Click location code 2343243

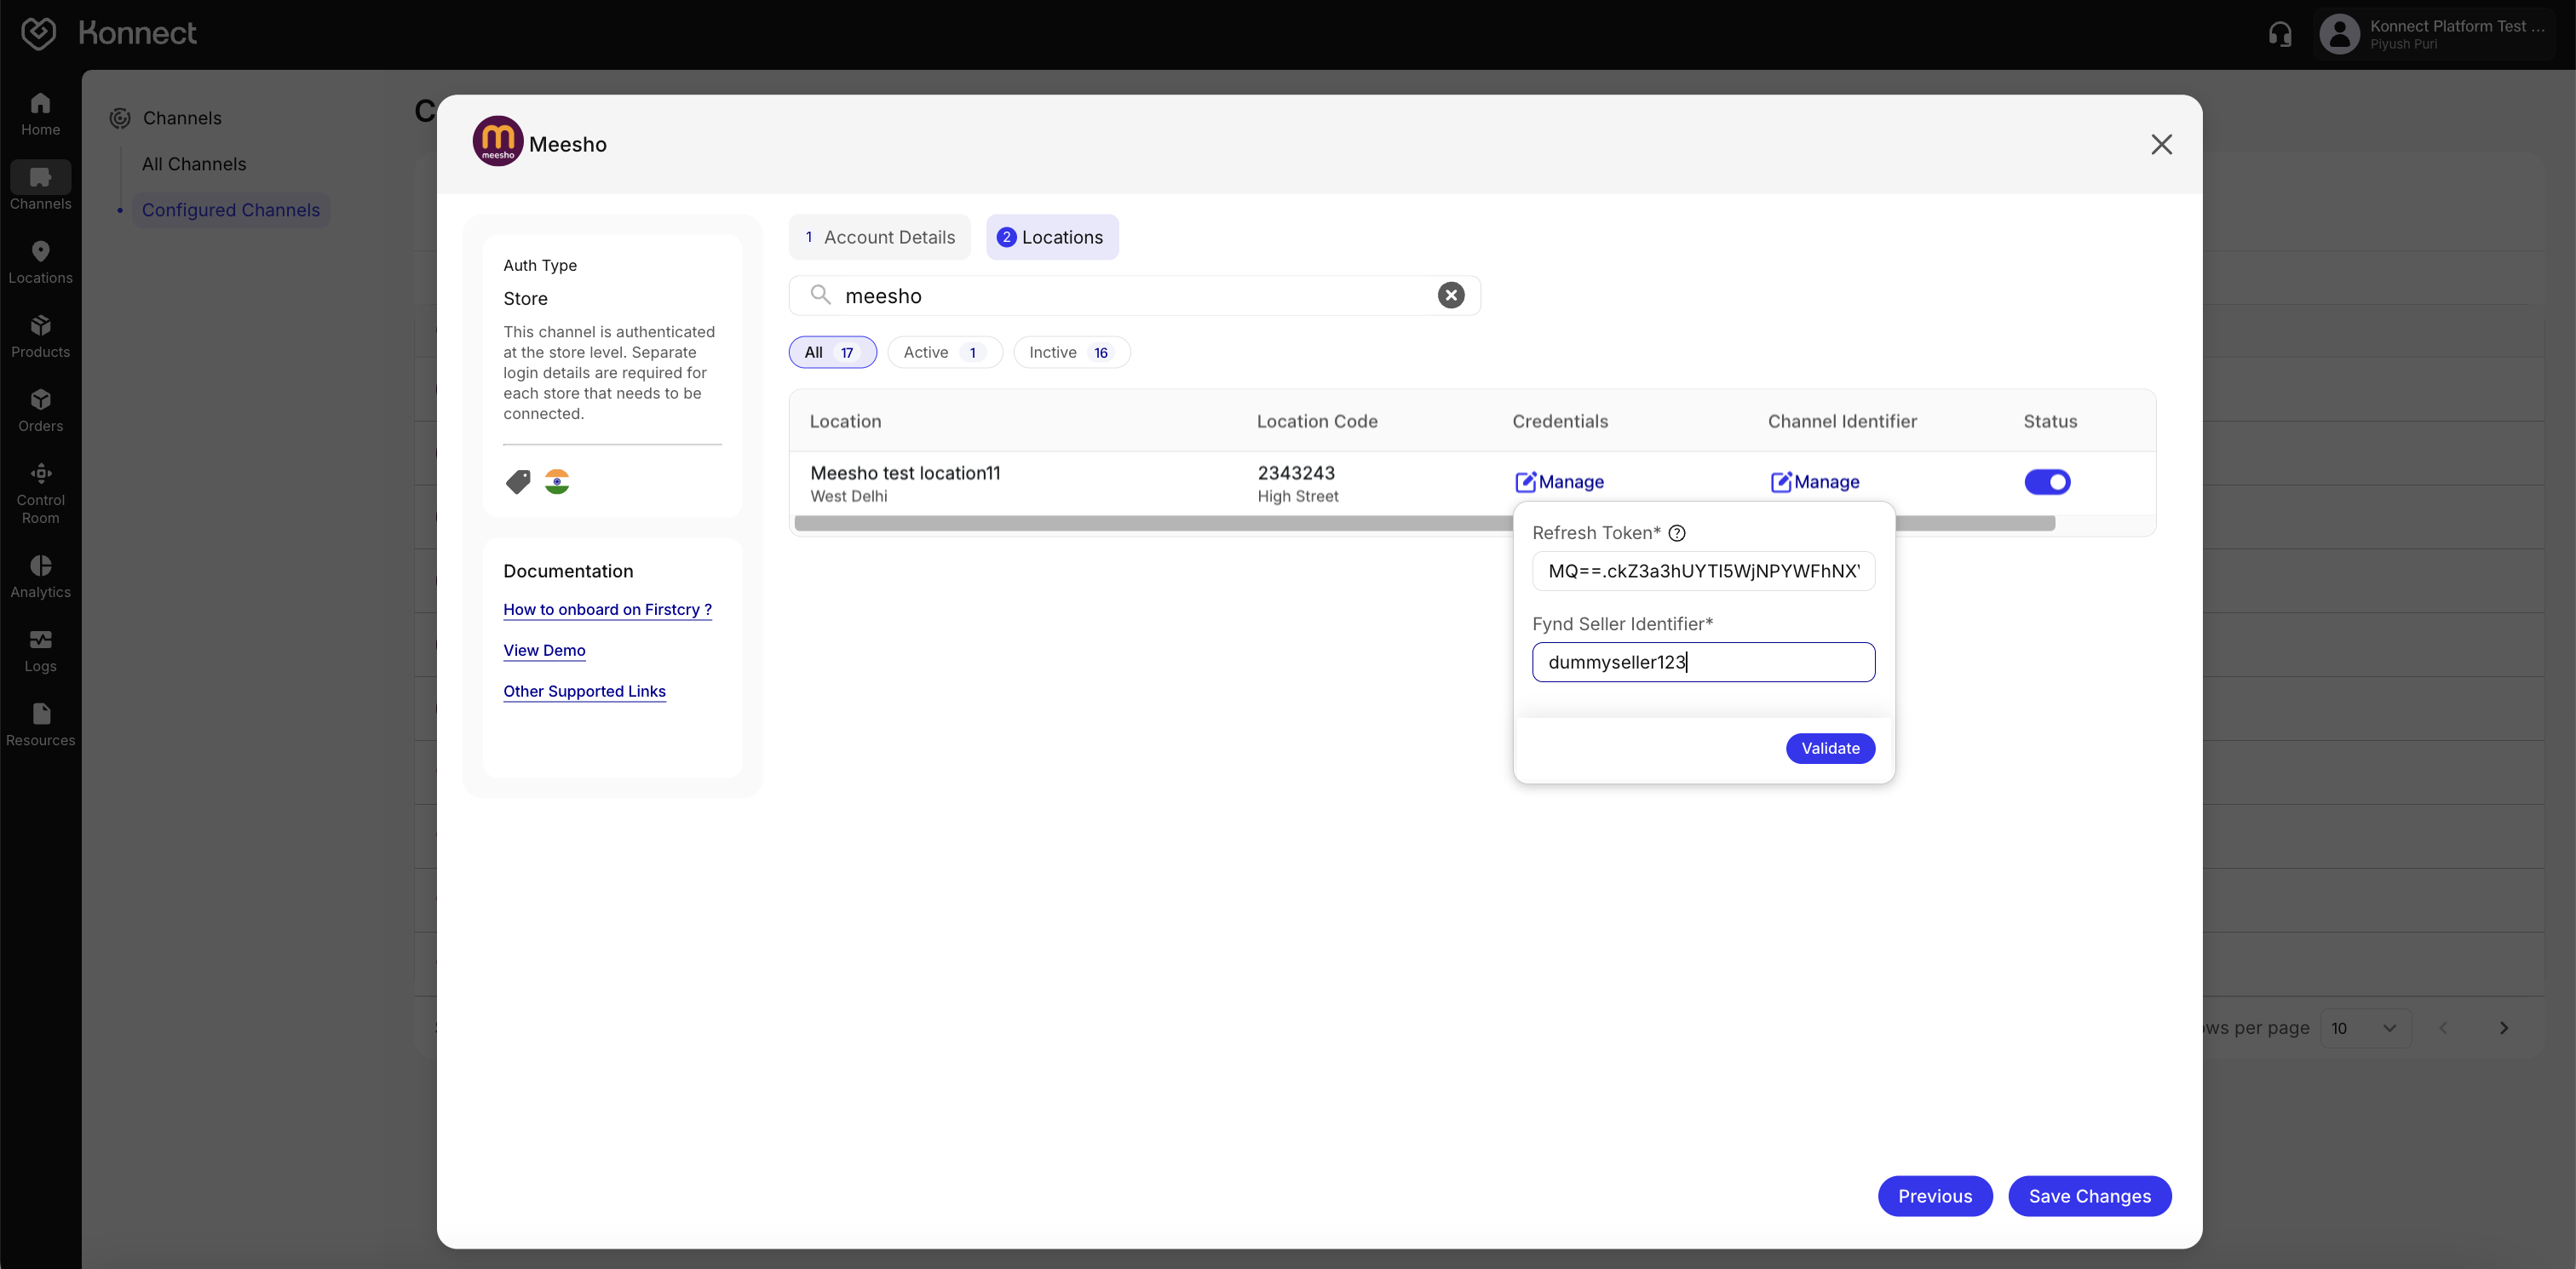point(1296,473)
